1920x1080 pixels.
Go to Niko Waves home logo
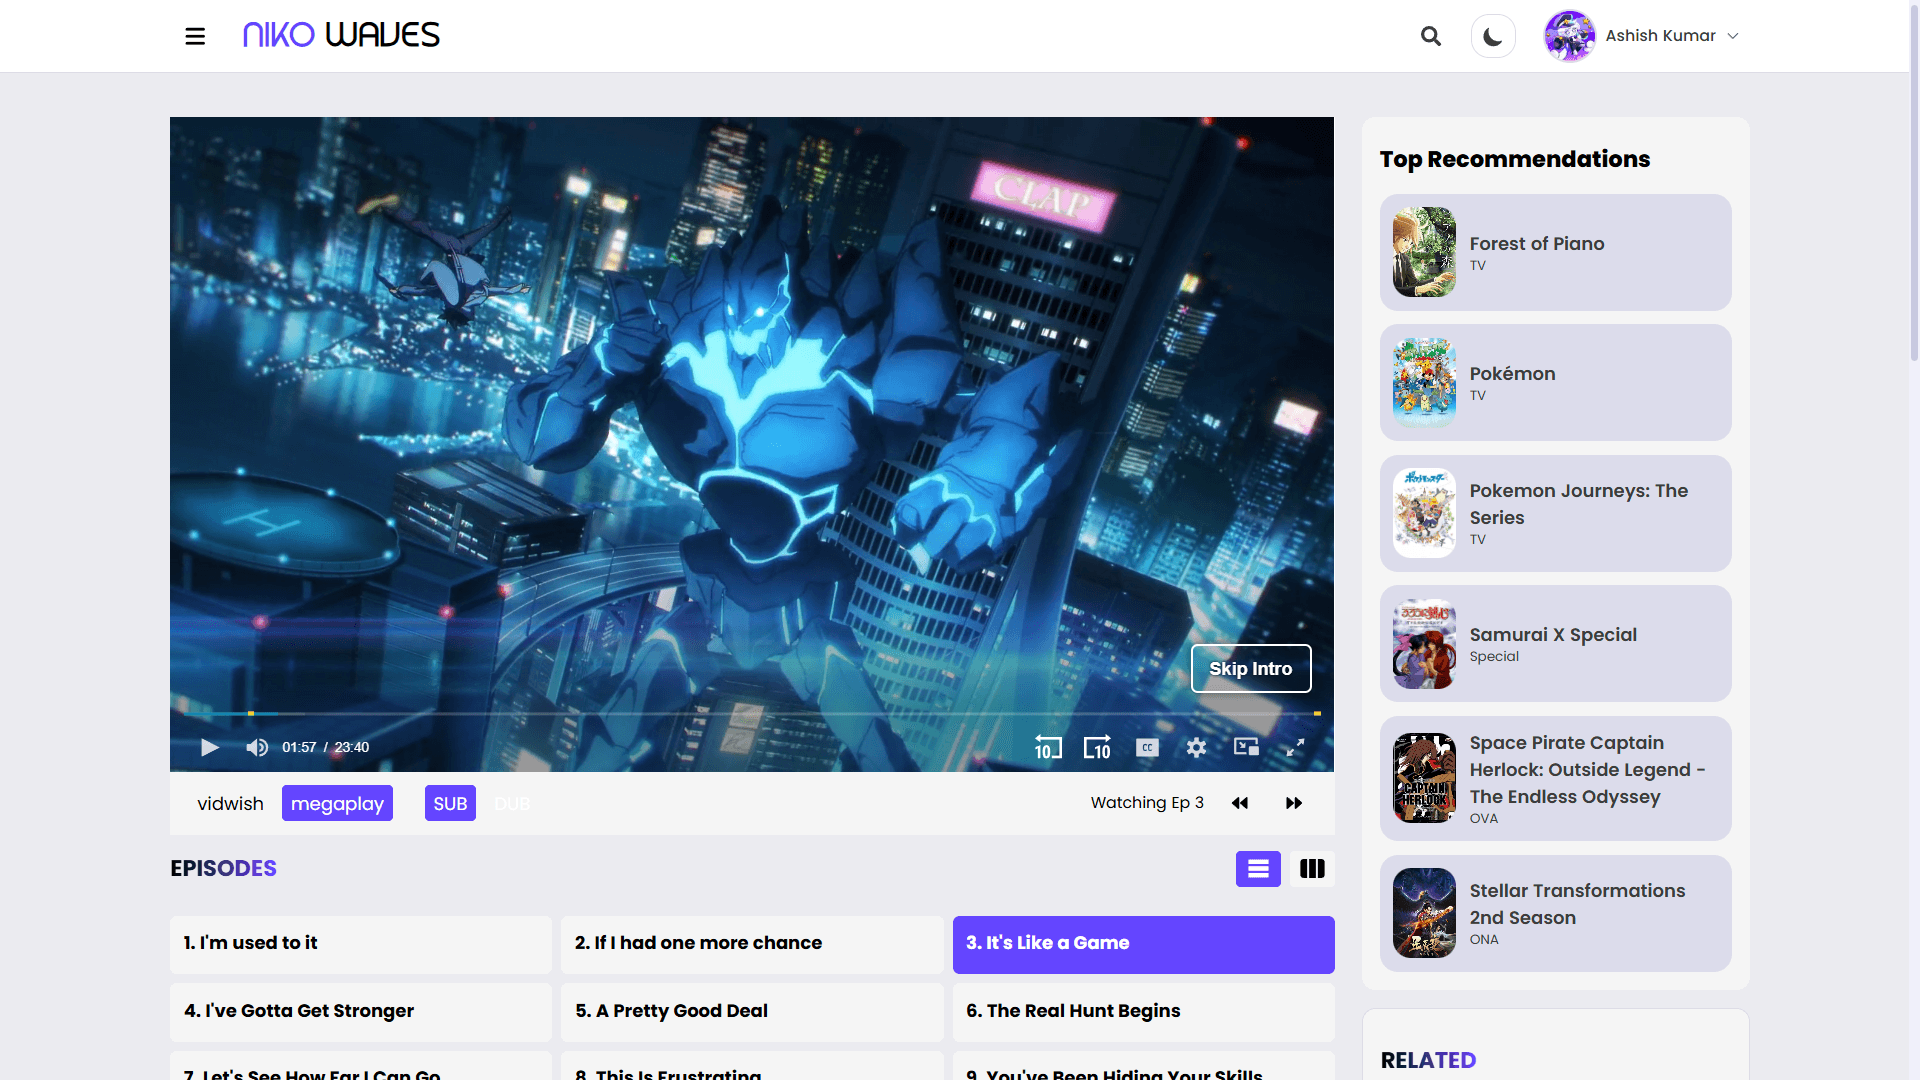coord(341,35)
